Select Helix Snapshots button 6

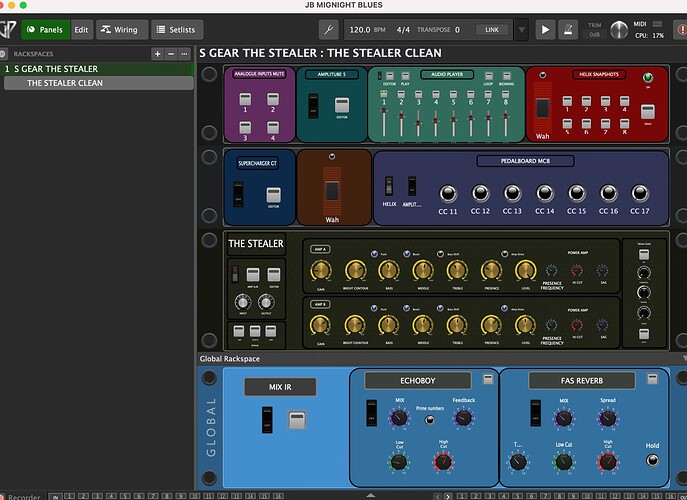[x=586, y=123]
